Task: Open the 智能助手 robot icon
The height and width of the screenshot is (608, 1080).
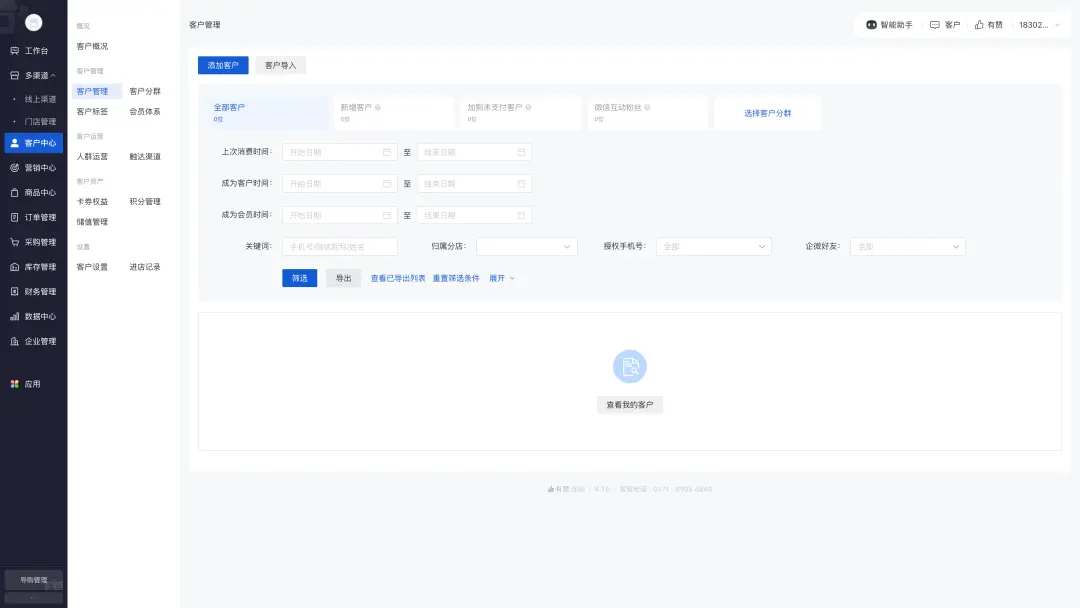Action: [871, 25]
